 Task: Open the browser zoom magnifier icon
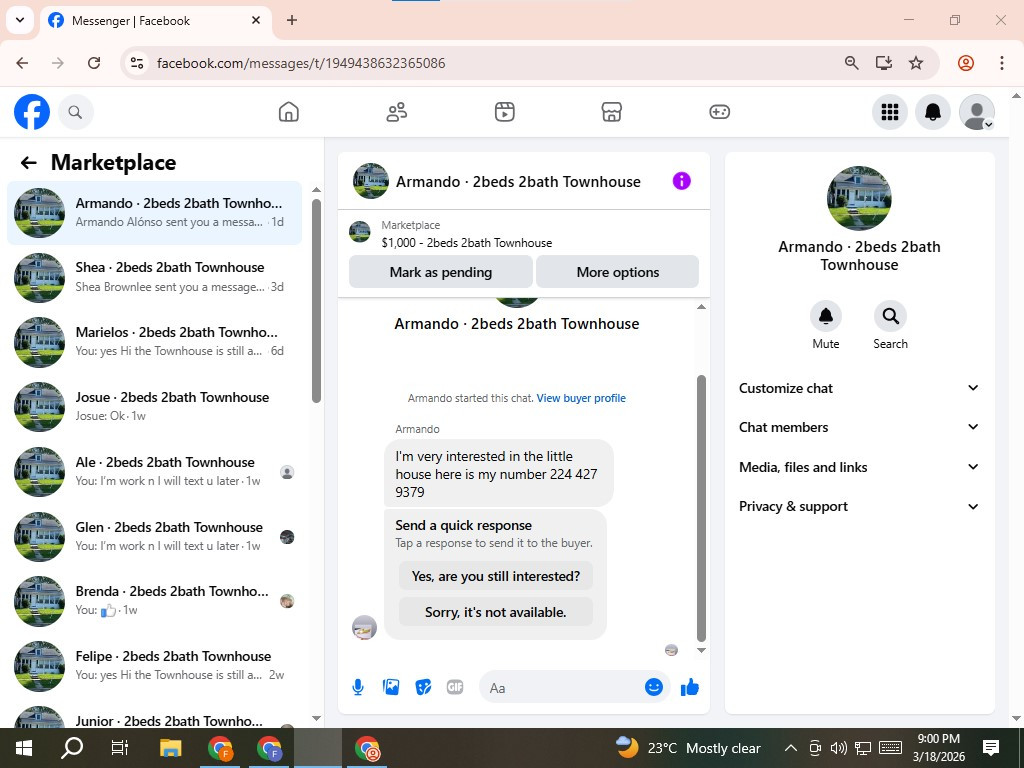click(851, 63)
